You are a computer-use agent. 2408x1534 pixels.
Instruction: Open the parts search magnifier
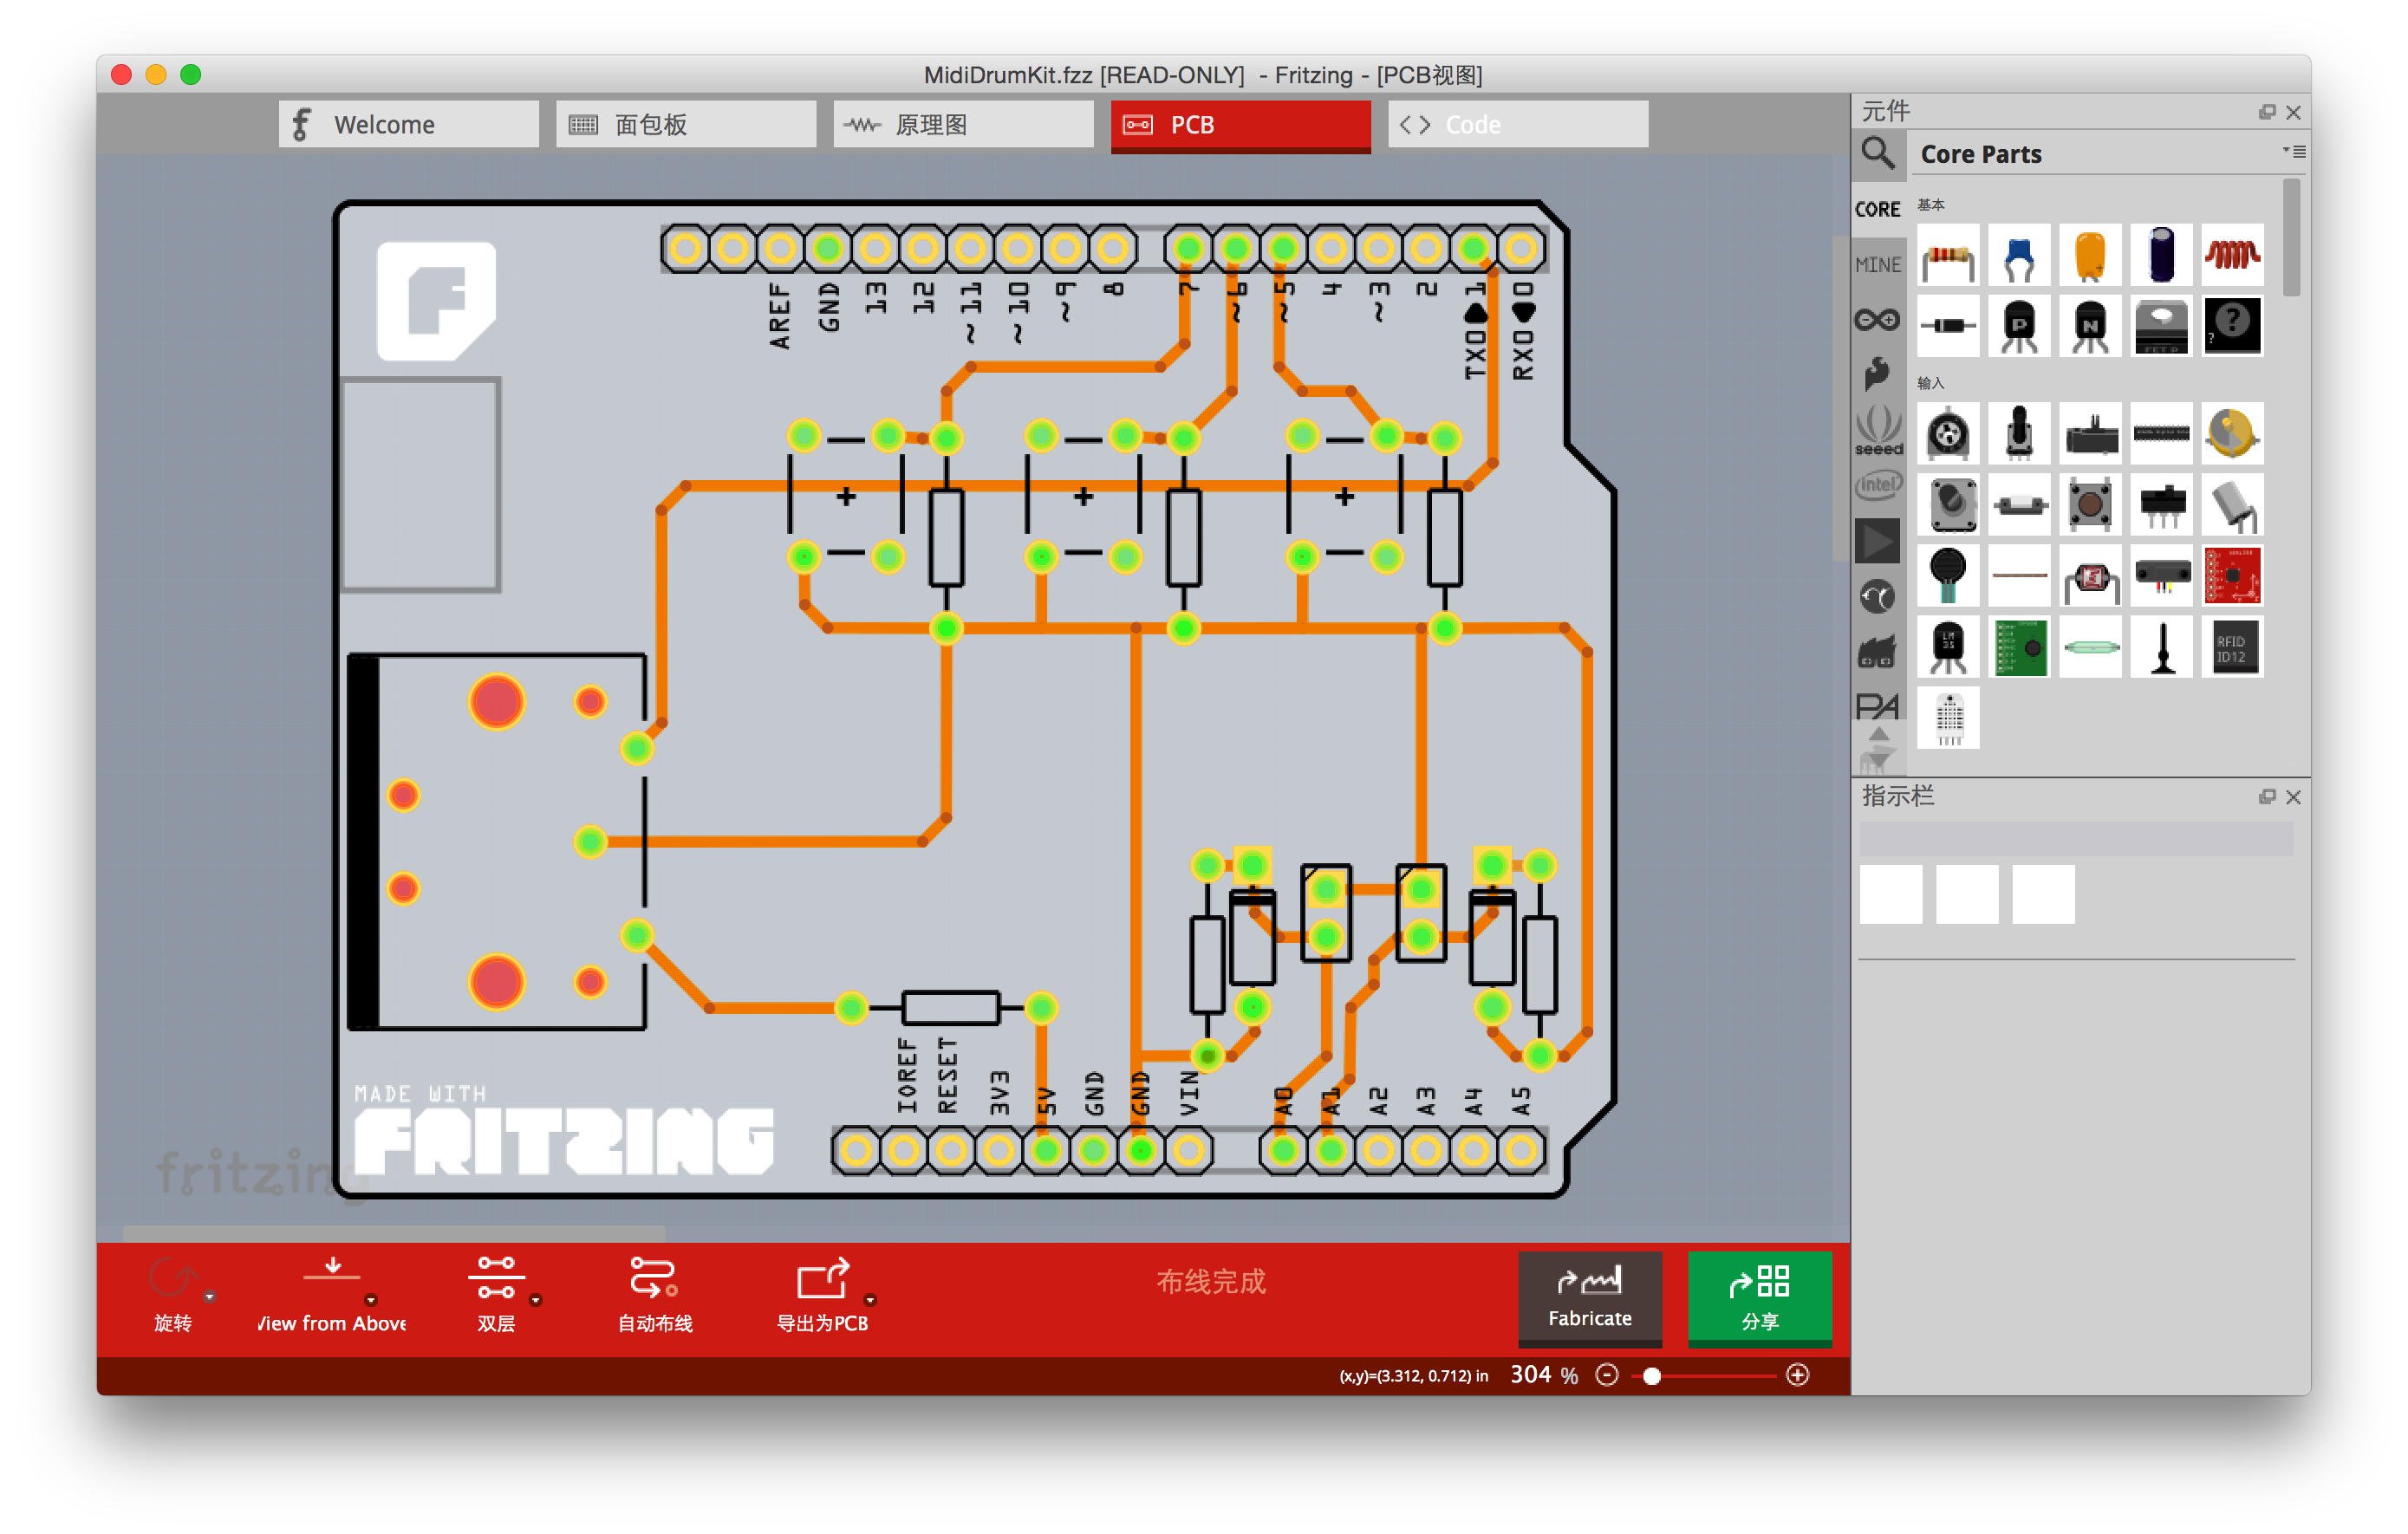[x=1877, y=153]
